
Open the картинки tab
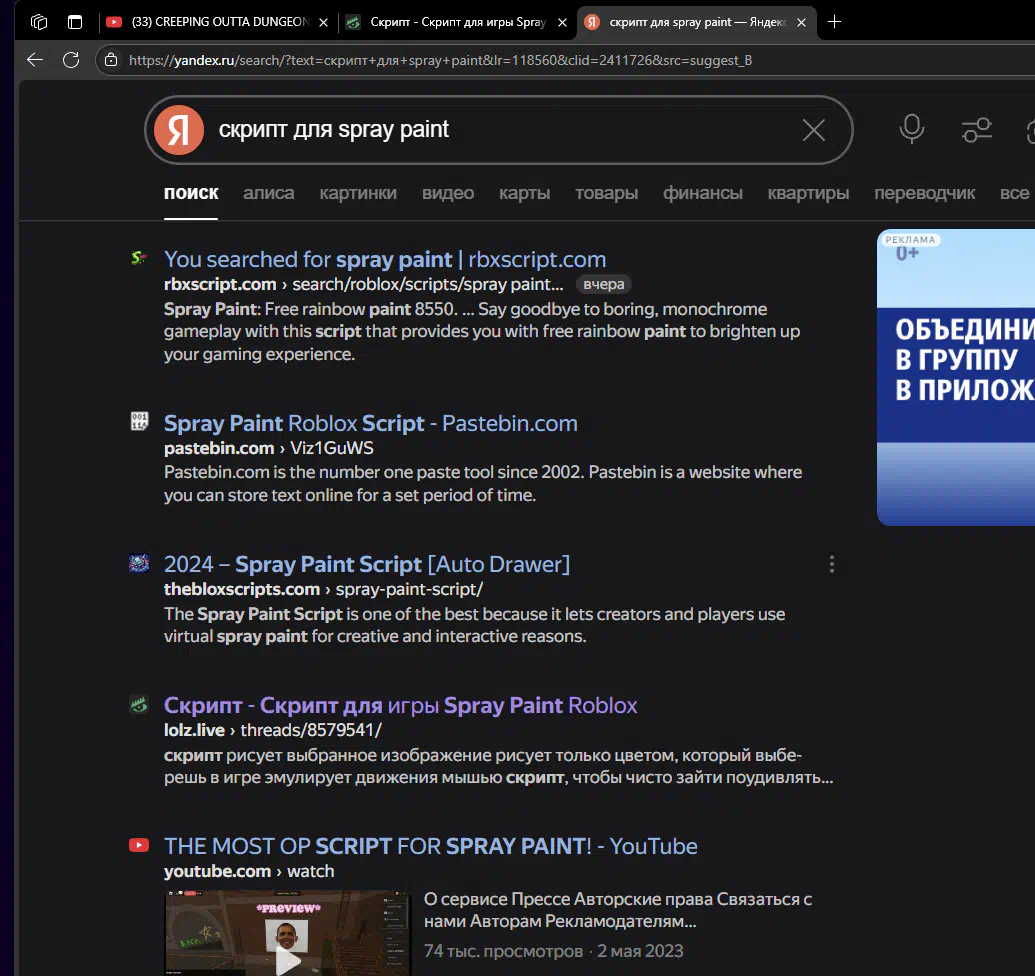pyautogui.click(x=358, y=193)
